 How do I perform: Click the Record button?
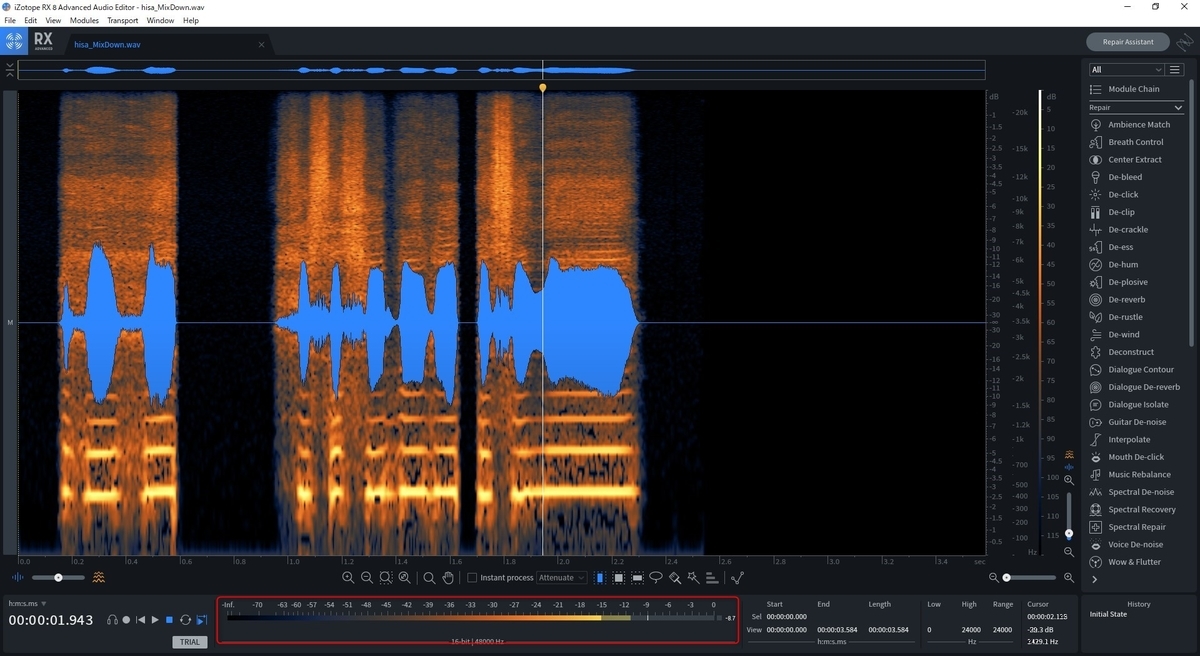126,620
